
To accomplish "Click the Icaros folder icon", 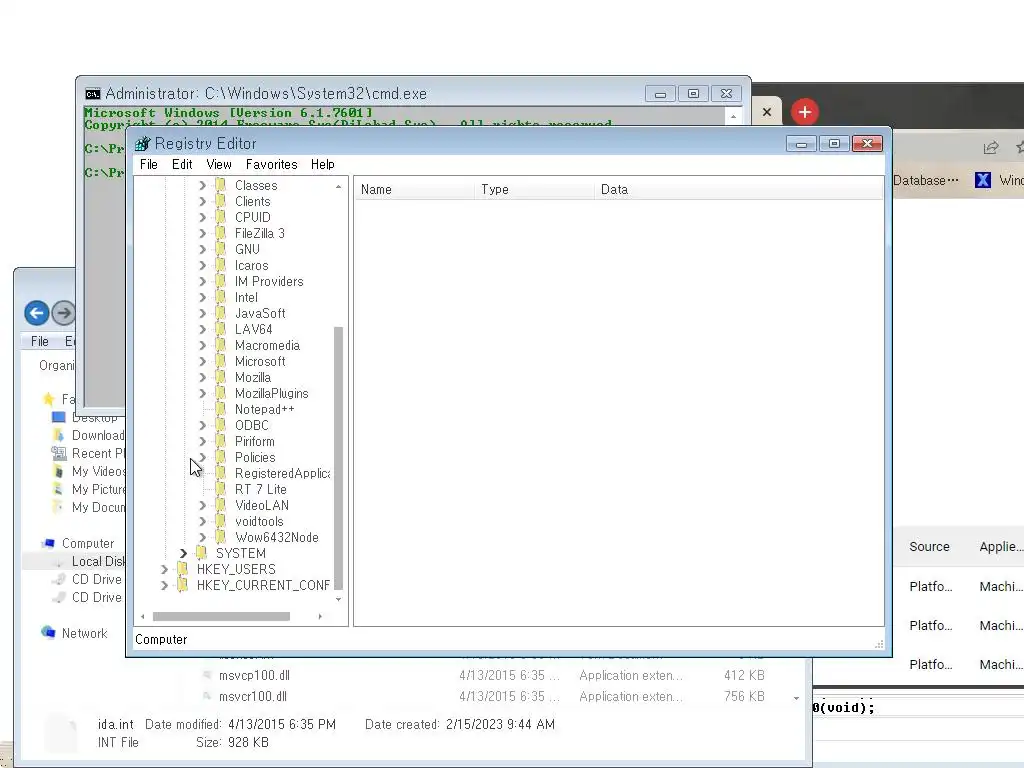I will click(x=221, y=265).
